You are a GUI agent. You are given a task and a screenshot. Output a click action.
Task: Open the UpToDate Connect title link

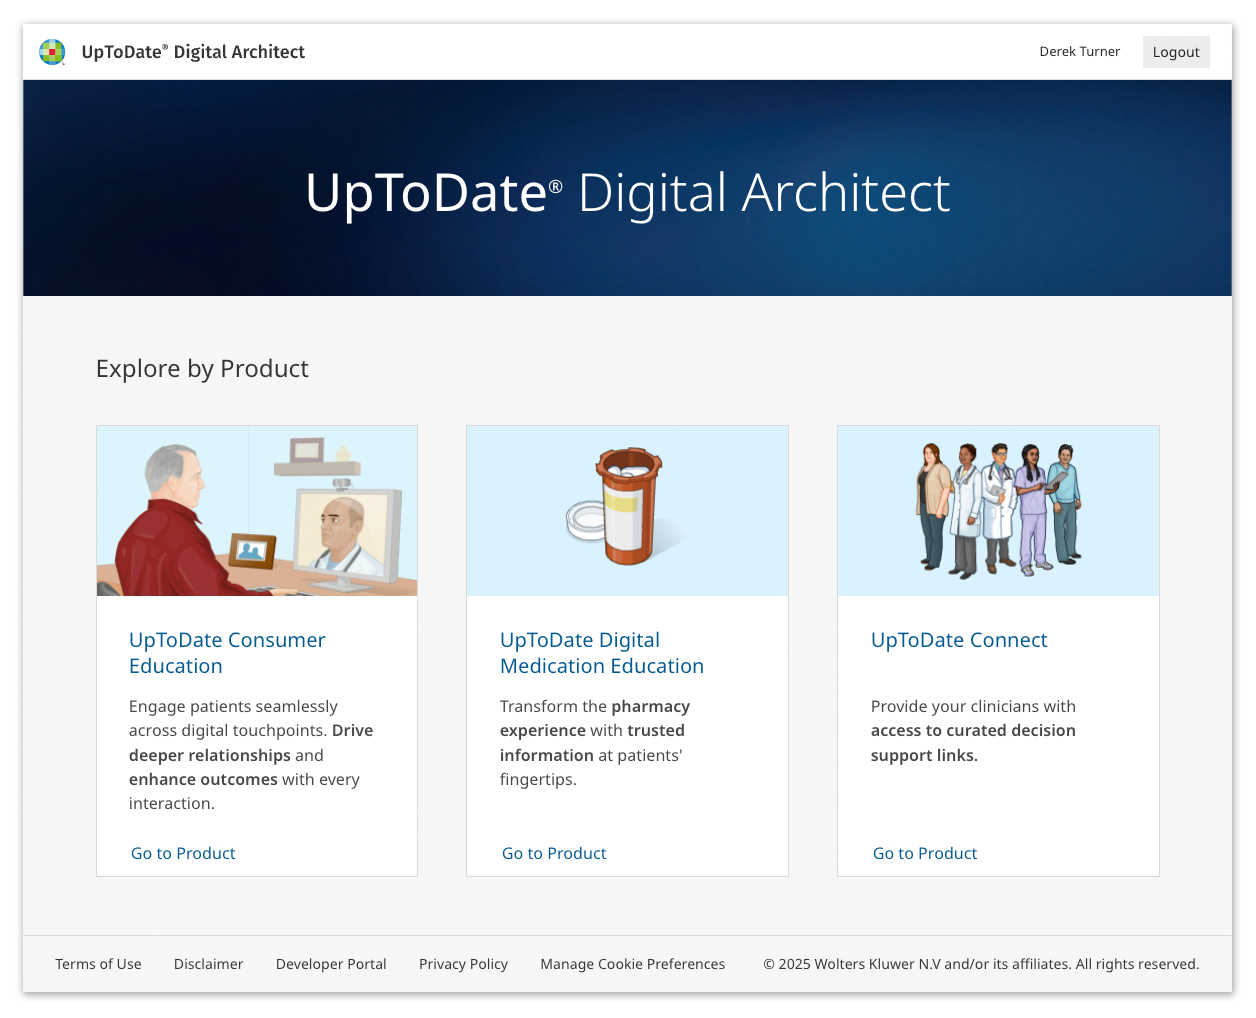pos(959,640)
